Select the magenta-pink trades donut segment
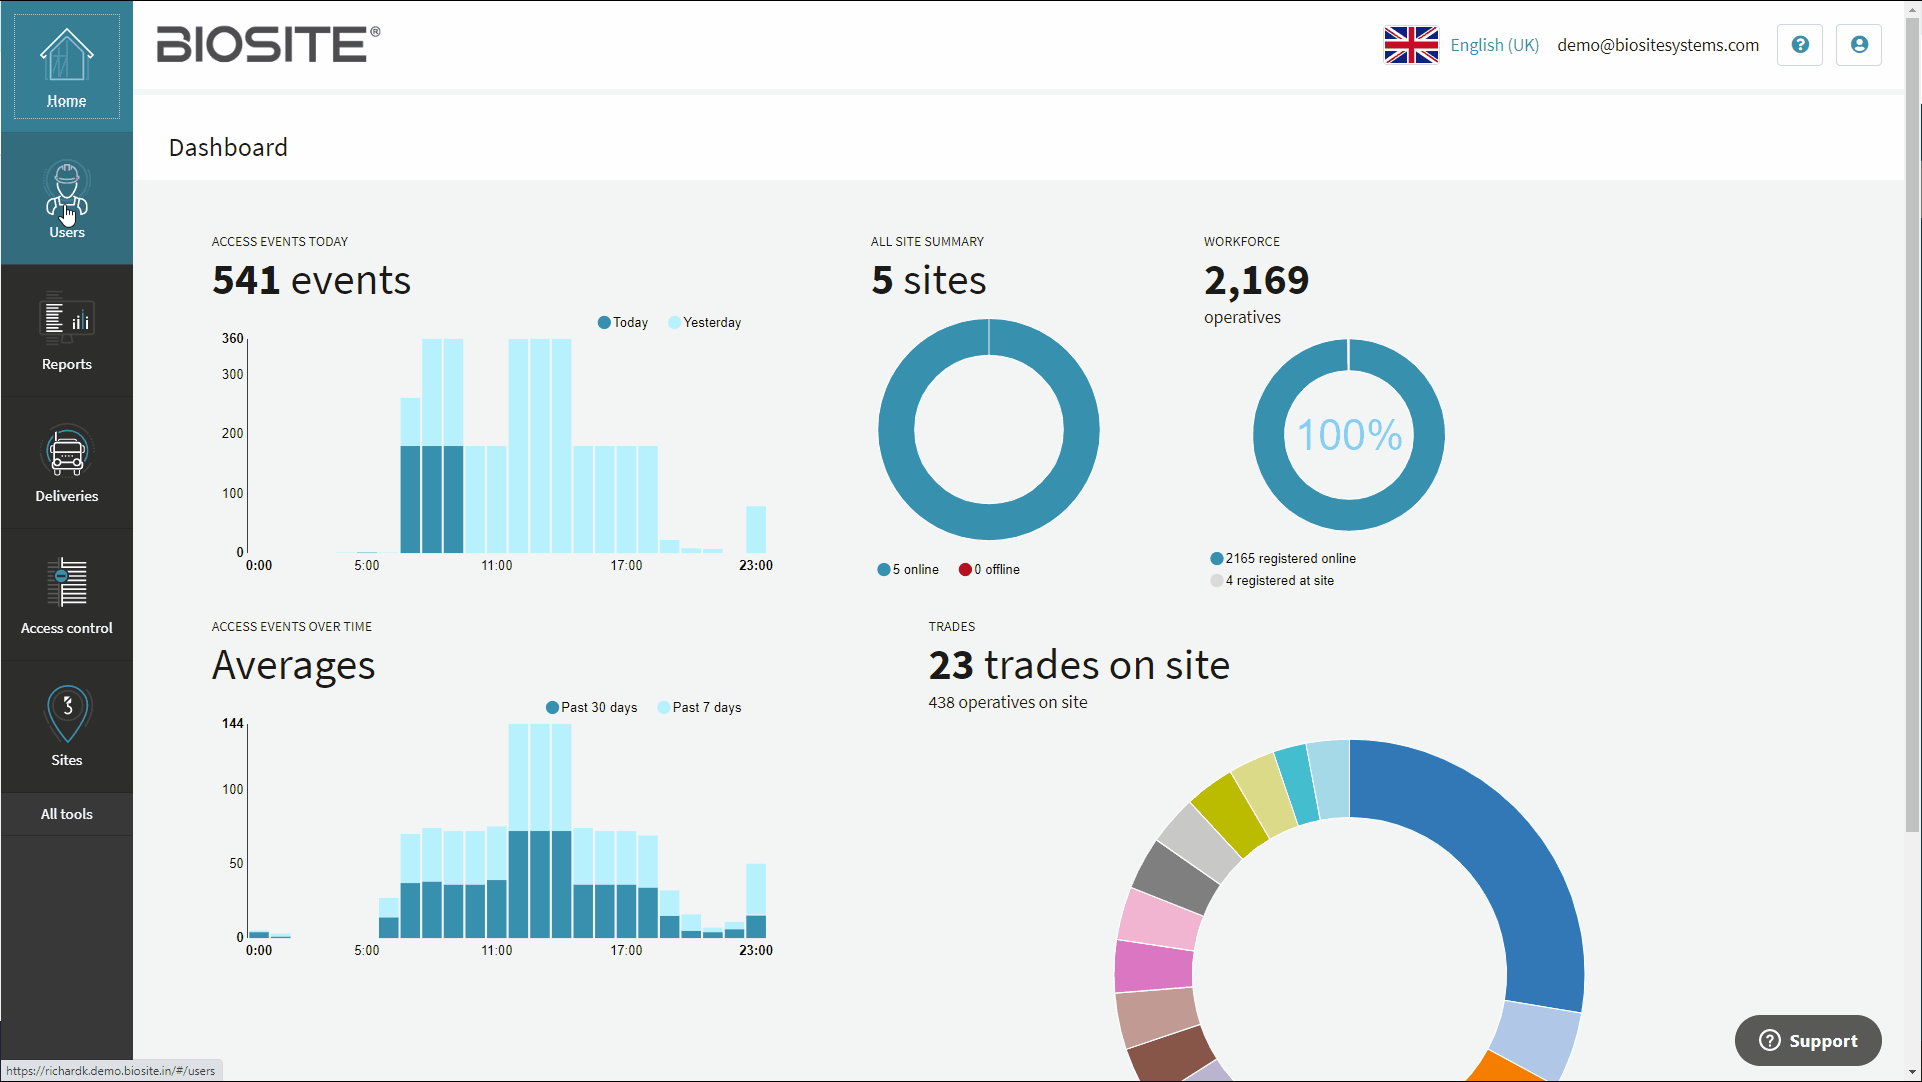The height and width of the screenshot is (1082, 1922). [1153, 967]
